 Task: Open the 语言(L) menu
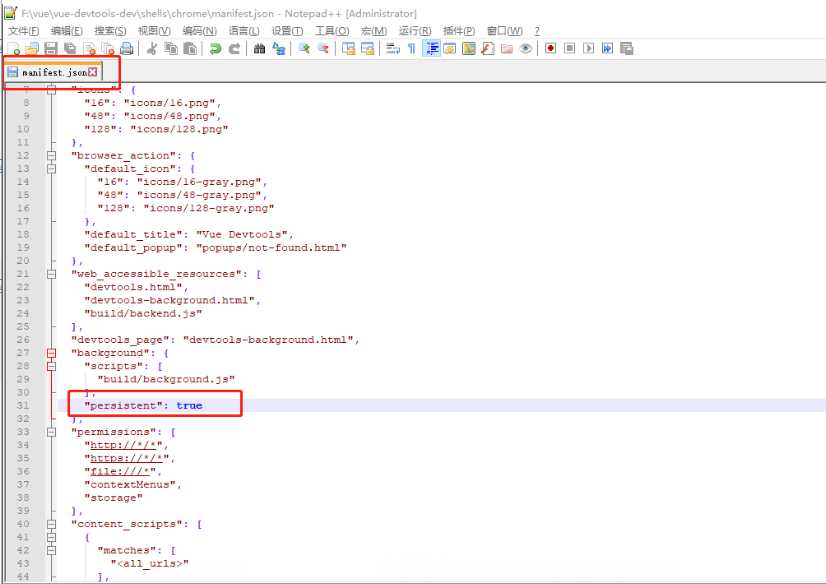tap(244, 31)
